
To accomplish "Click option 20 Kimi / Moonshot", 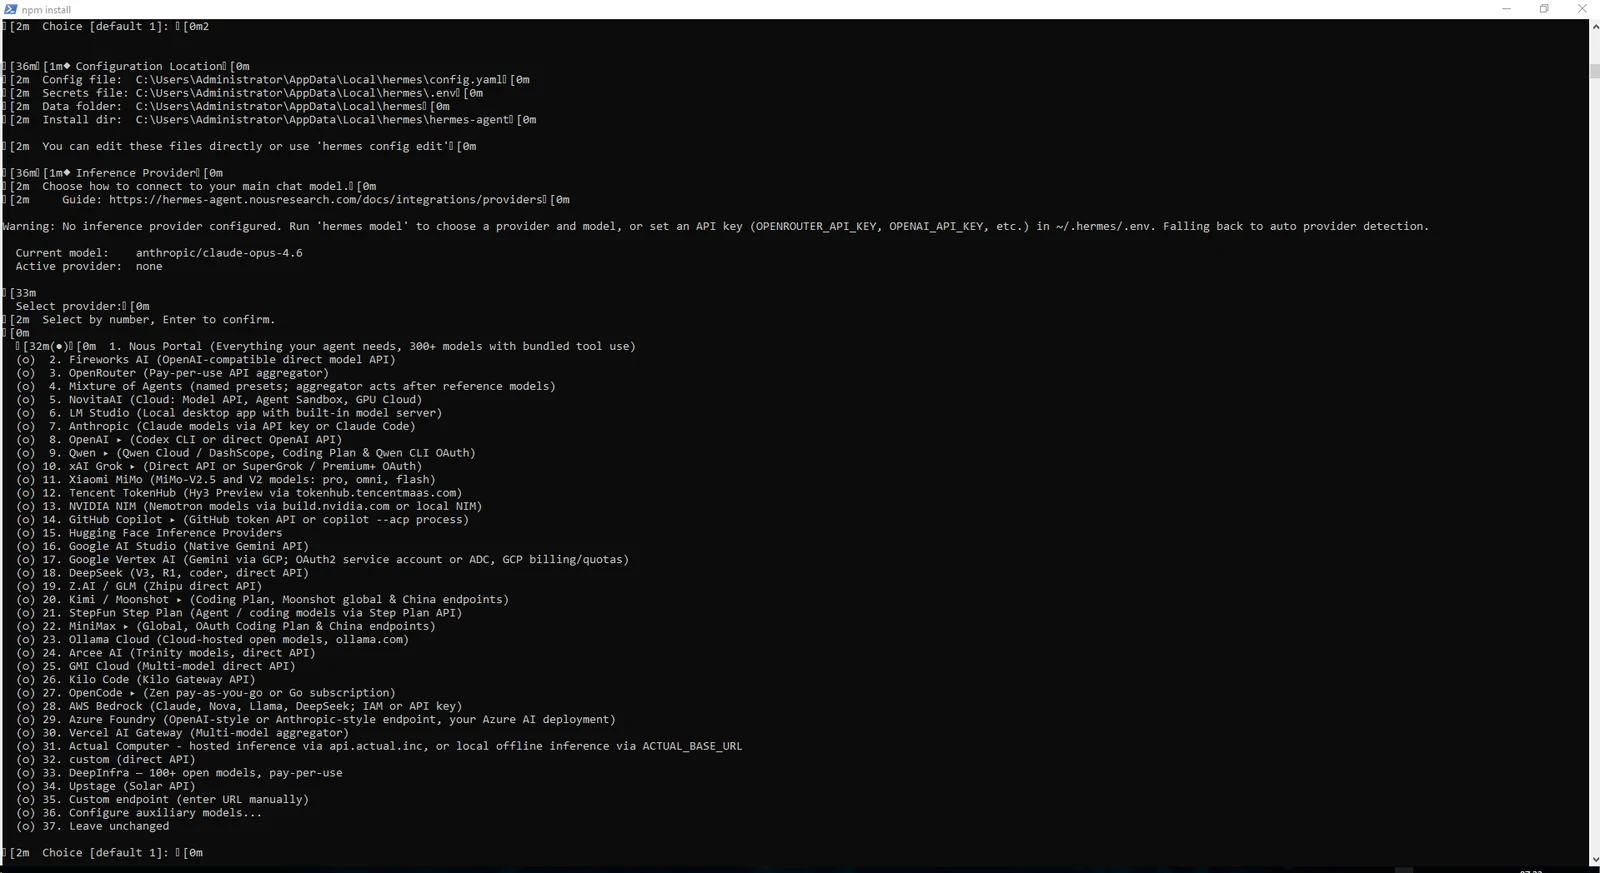I will (262, 600).
